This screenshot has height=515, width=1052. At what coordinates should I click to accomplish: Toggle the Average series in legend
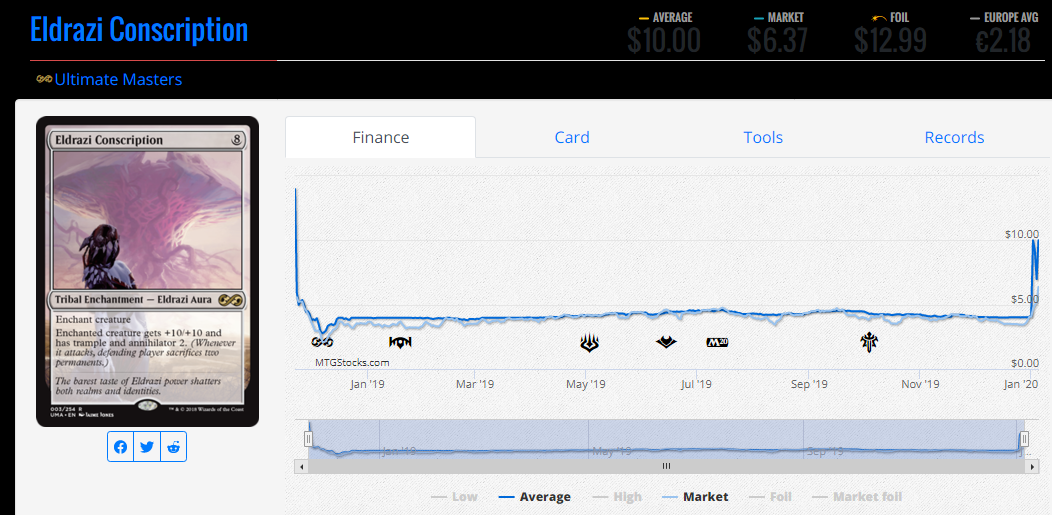click(535, 497)
